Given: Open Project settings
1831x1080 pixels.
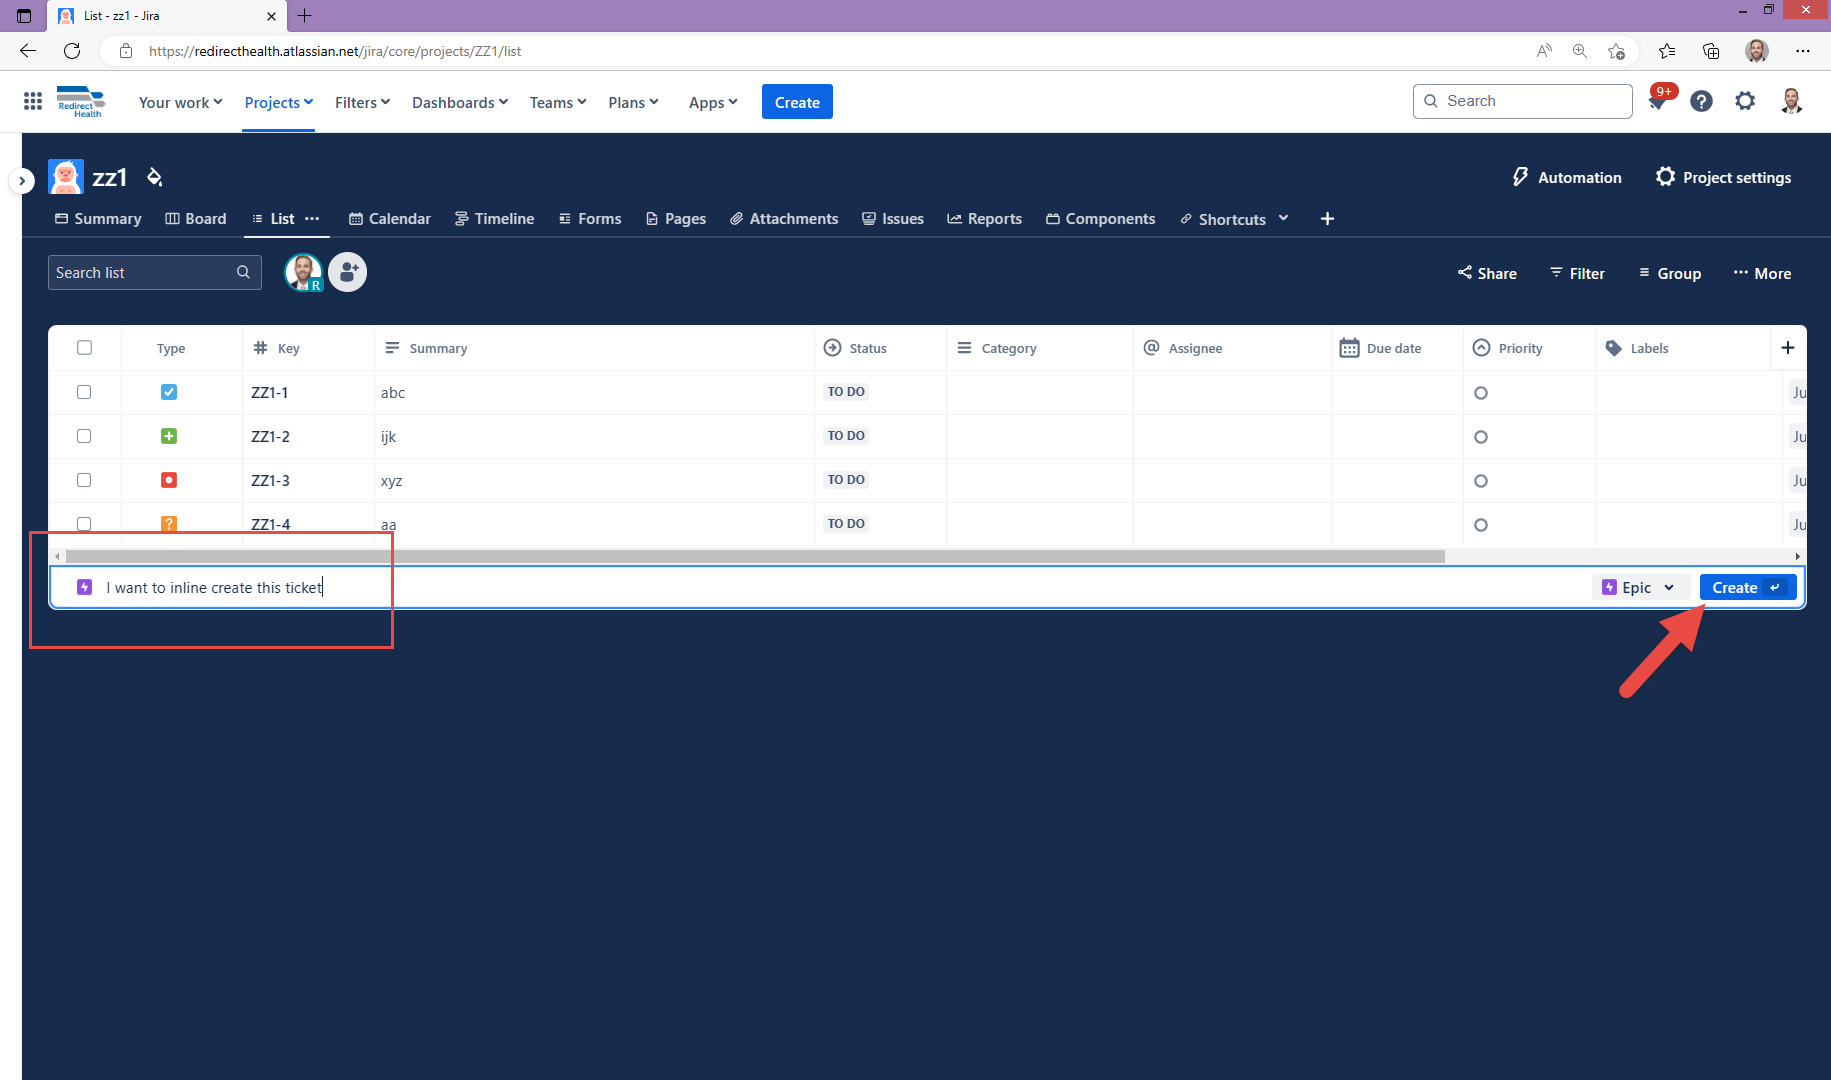Looking at the screenshot, I should click(1724, 177).
